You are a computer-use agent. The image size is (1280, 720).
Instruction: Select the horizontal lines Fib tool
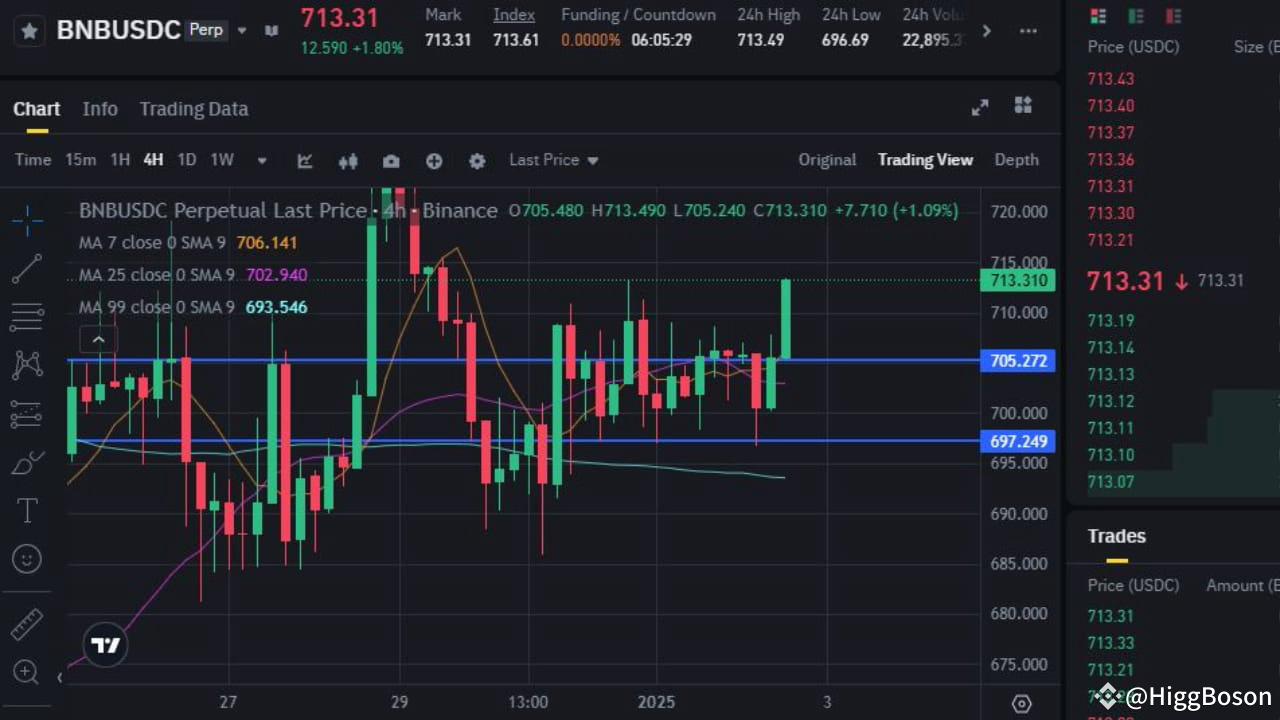tap(27, 317)
